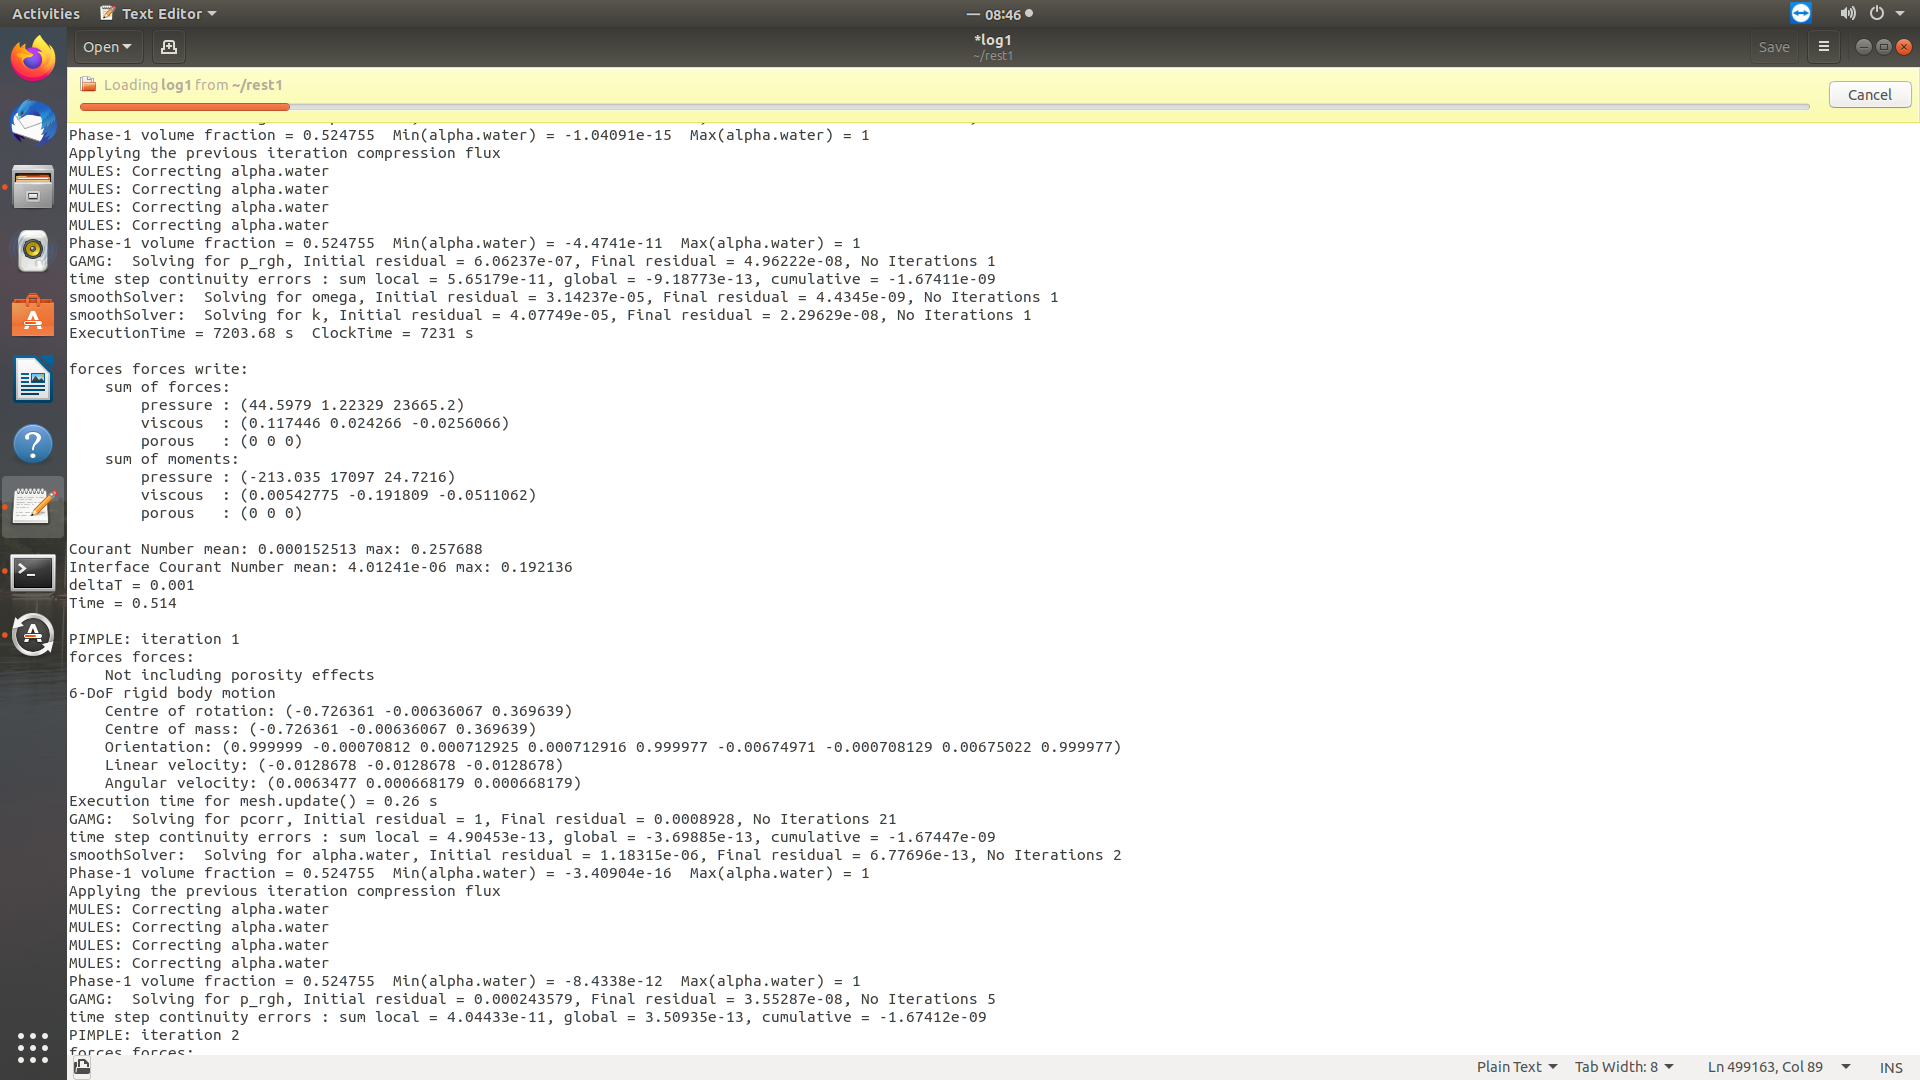Open Rhythmbox music player from the dock
The height and width of the screenshot is (1080, 1920).
click(33, 251)
